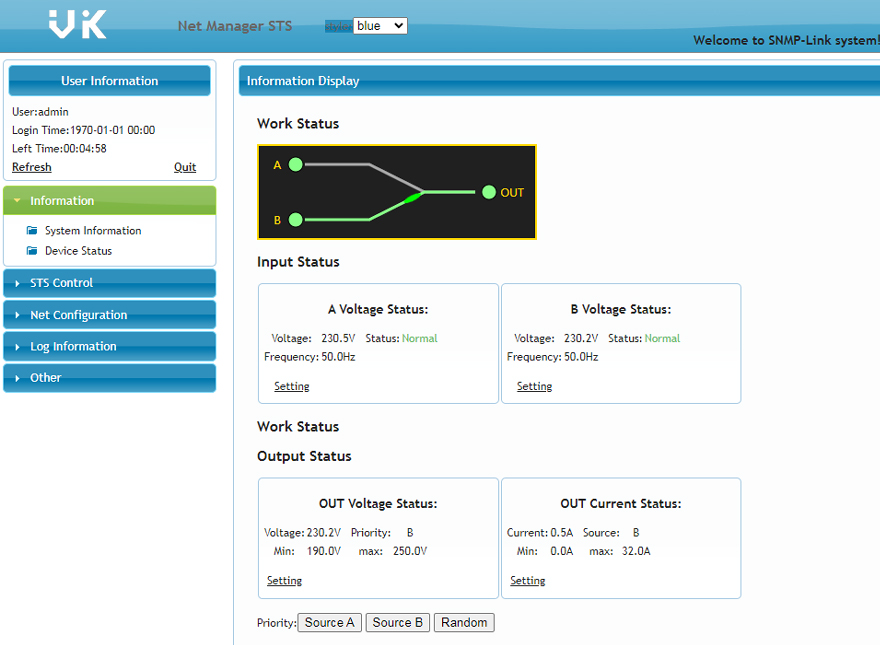Click the green OUT node in diagram
880x645 pixels.
[488, 192]
